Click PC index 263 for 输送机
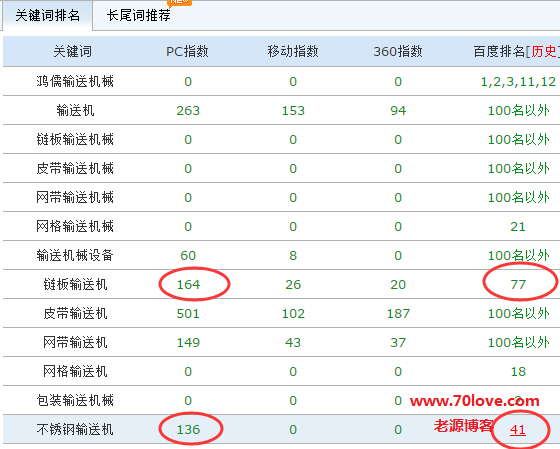Screen dimensions: 560x449 [x=188, y=110]
